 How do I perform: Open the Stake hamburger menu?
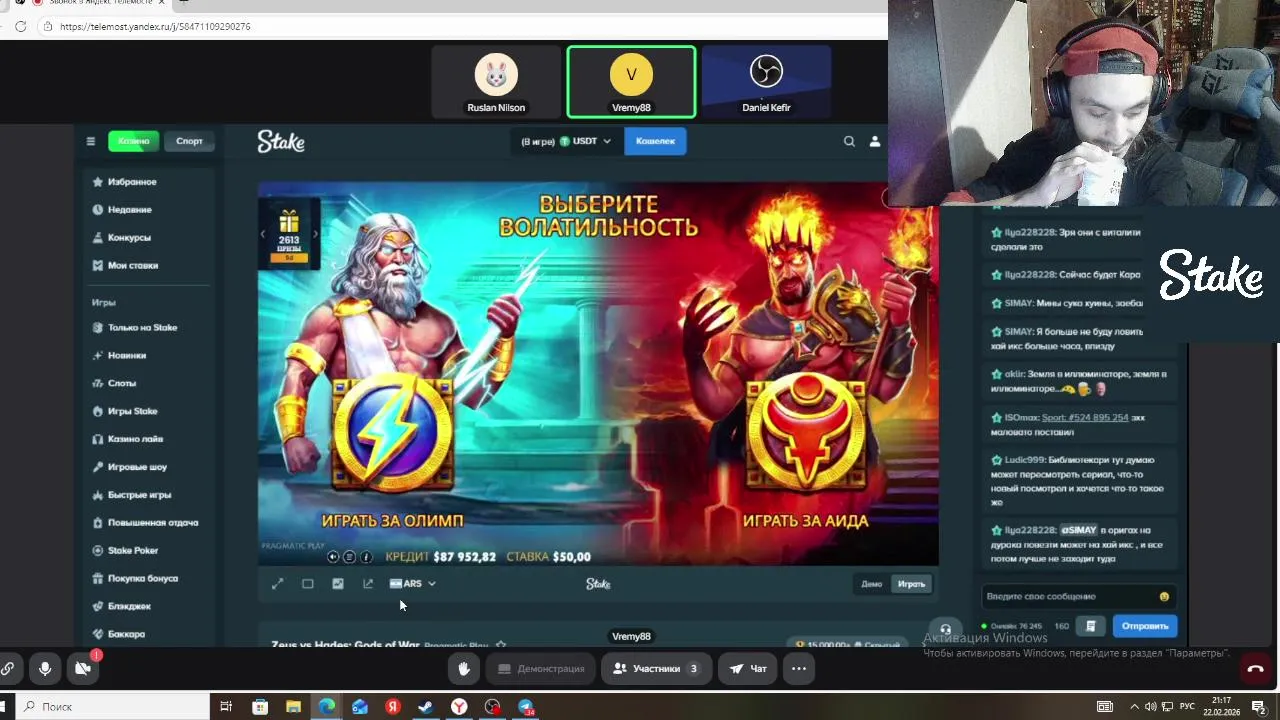(90, 141)
